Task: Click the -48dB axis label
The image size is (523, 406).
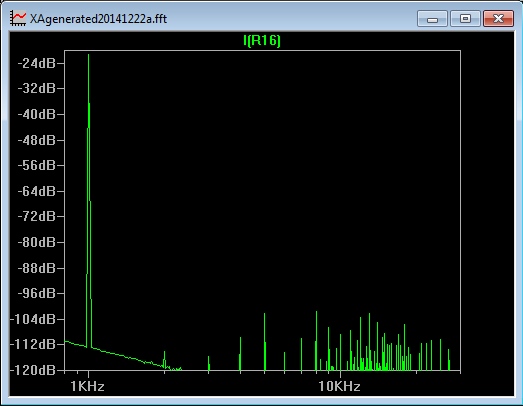Action: (36, 140)
